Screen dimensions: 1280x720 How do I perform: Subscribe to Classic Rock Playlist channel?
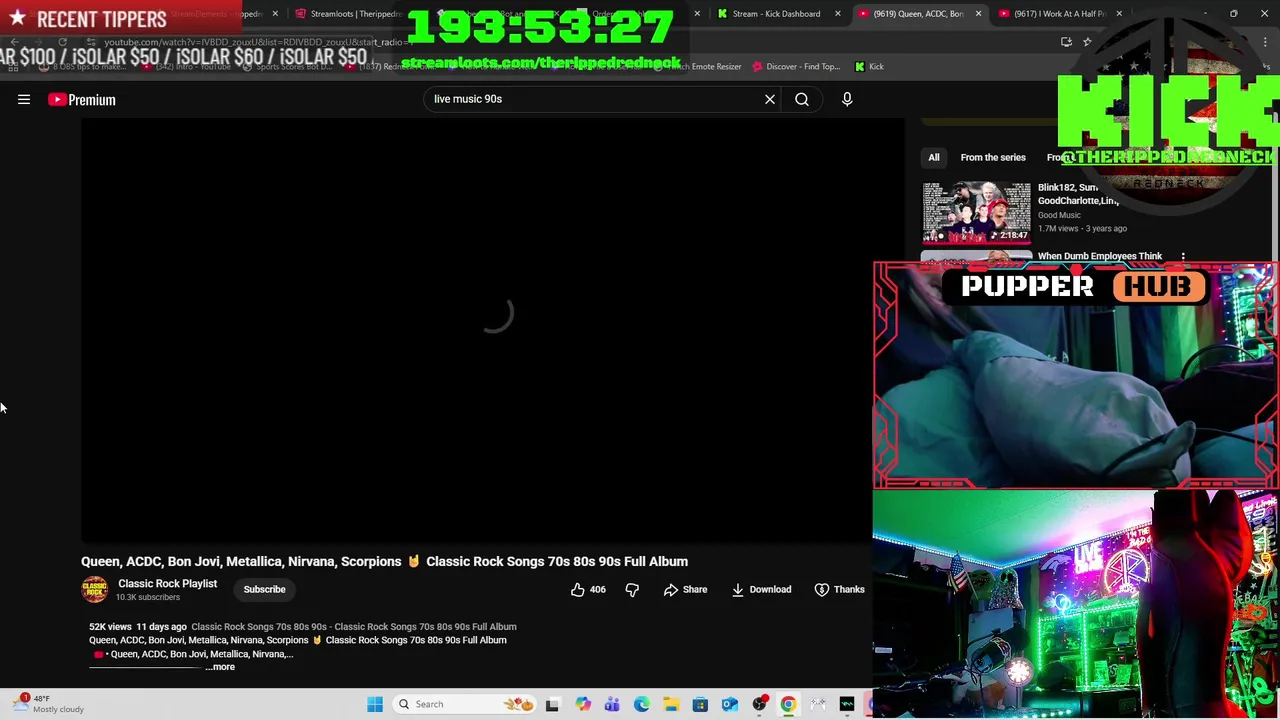coord(264,589)
